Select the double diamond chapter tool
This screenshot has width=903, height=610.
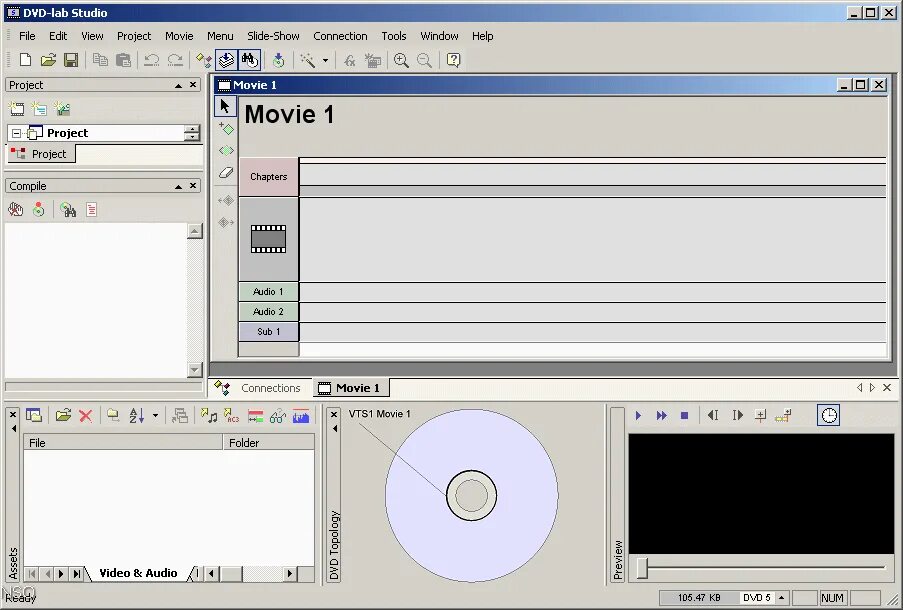pos(226,150)
